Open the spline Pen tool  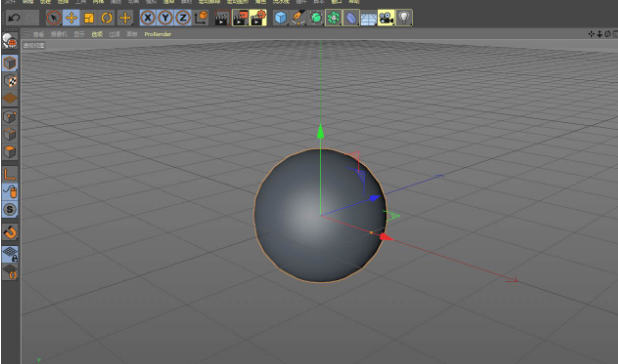298,18
